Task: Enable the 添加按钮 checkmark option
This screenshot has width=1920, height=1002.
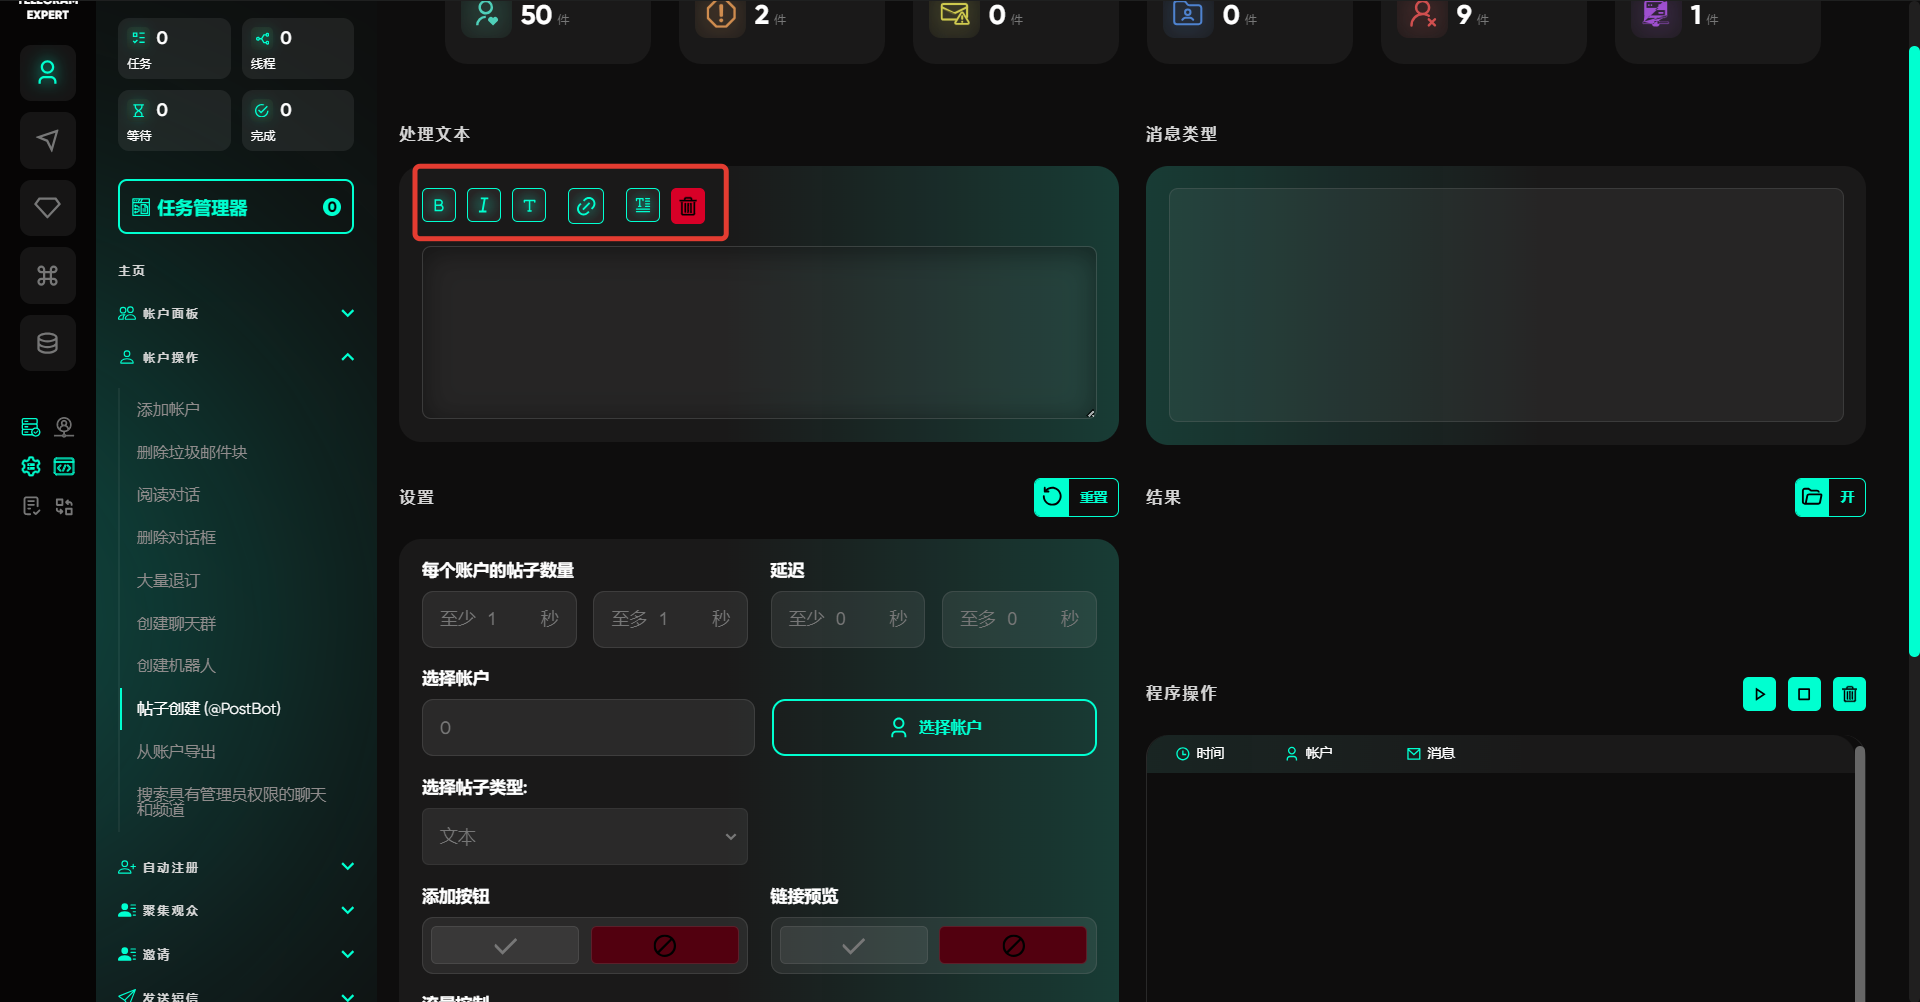Action: pos(505,945)
